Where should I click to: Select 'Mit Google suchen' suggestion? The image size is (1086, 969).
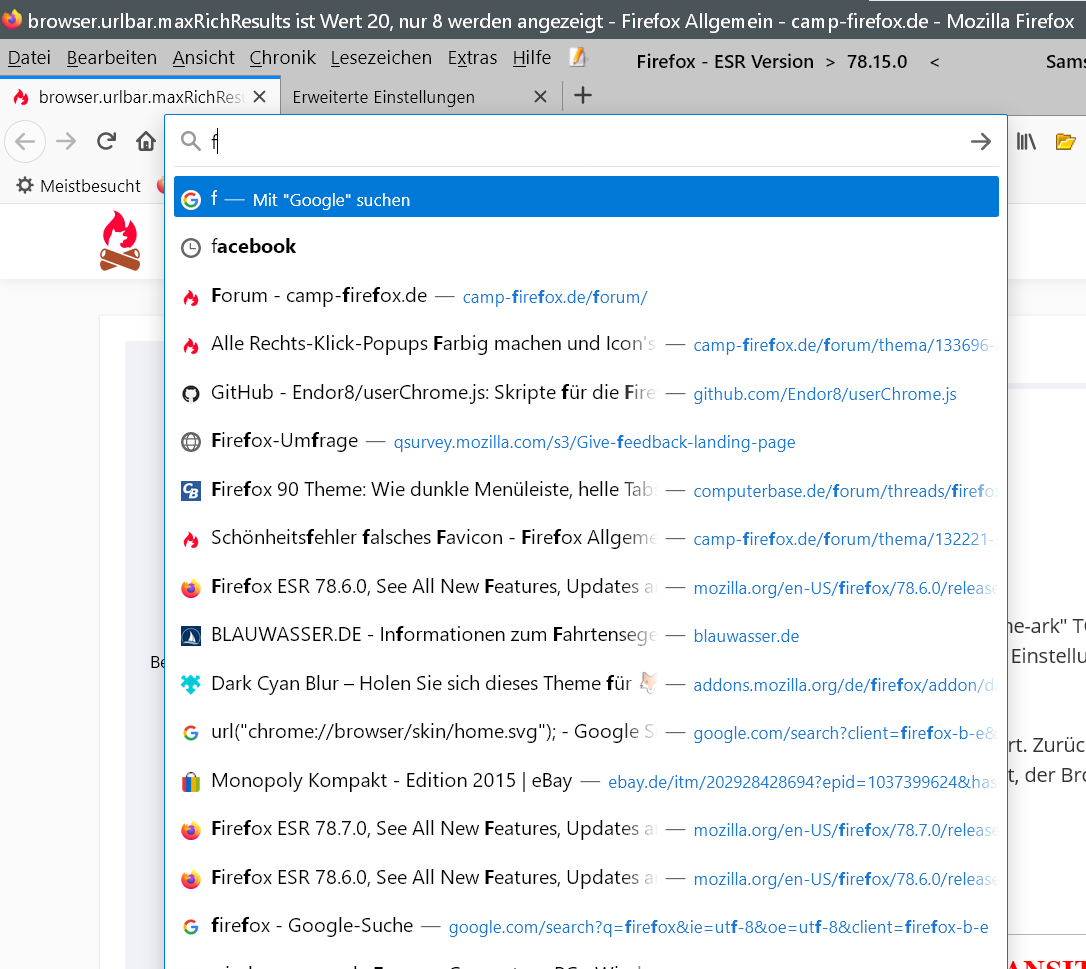coord(586,197)
